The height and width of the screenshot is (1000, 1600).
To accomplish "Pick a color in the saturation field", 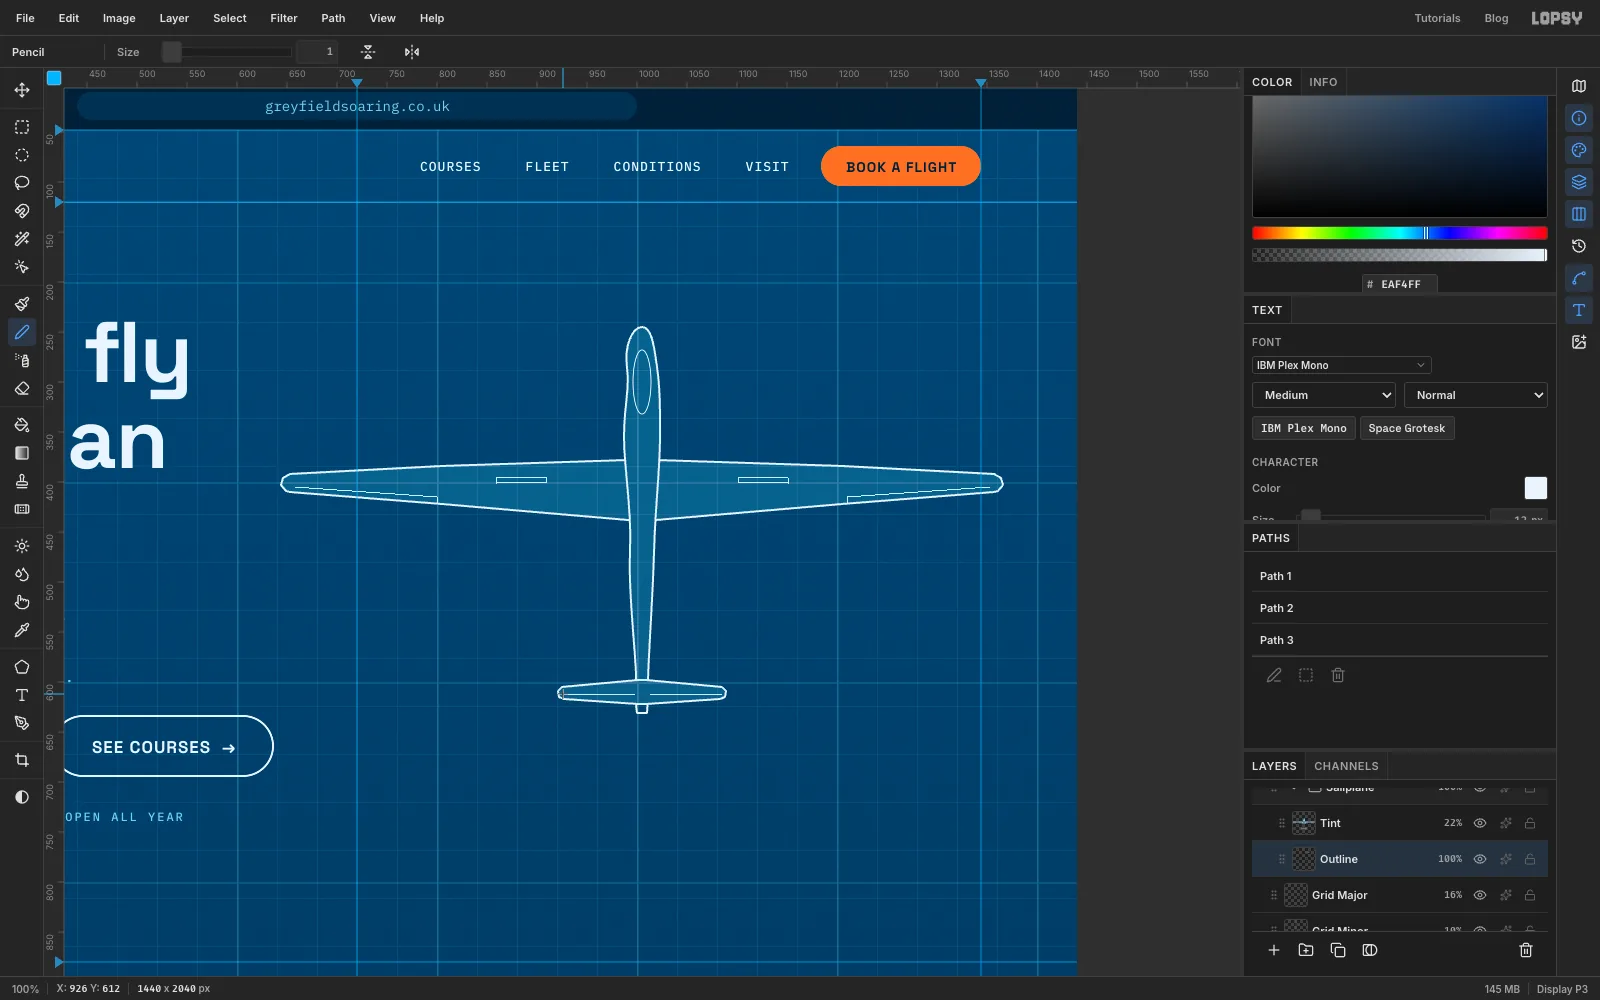I will 1400,156.
